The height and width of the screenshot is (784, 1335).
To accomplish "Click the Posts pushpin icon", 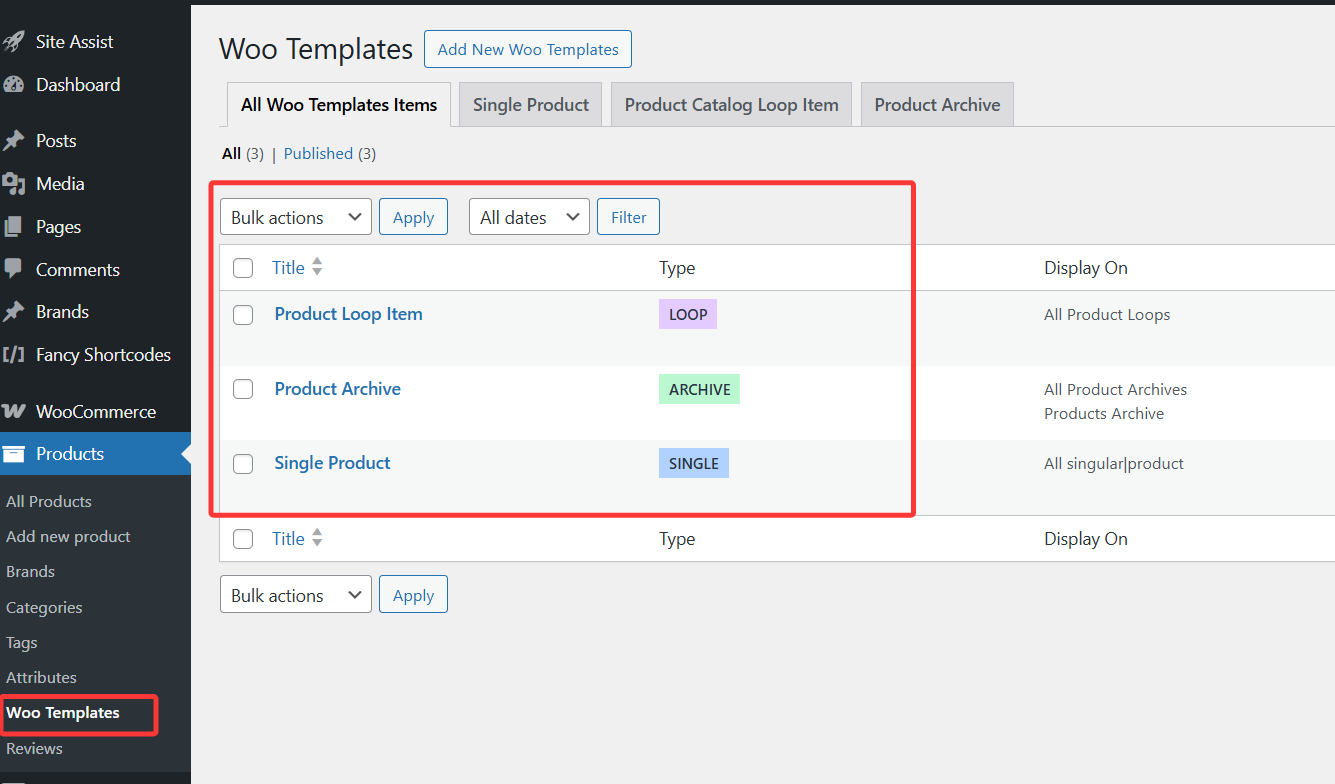I will click(13, 141).
